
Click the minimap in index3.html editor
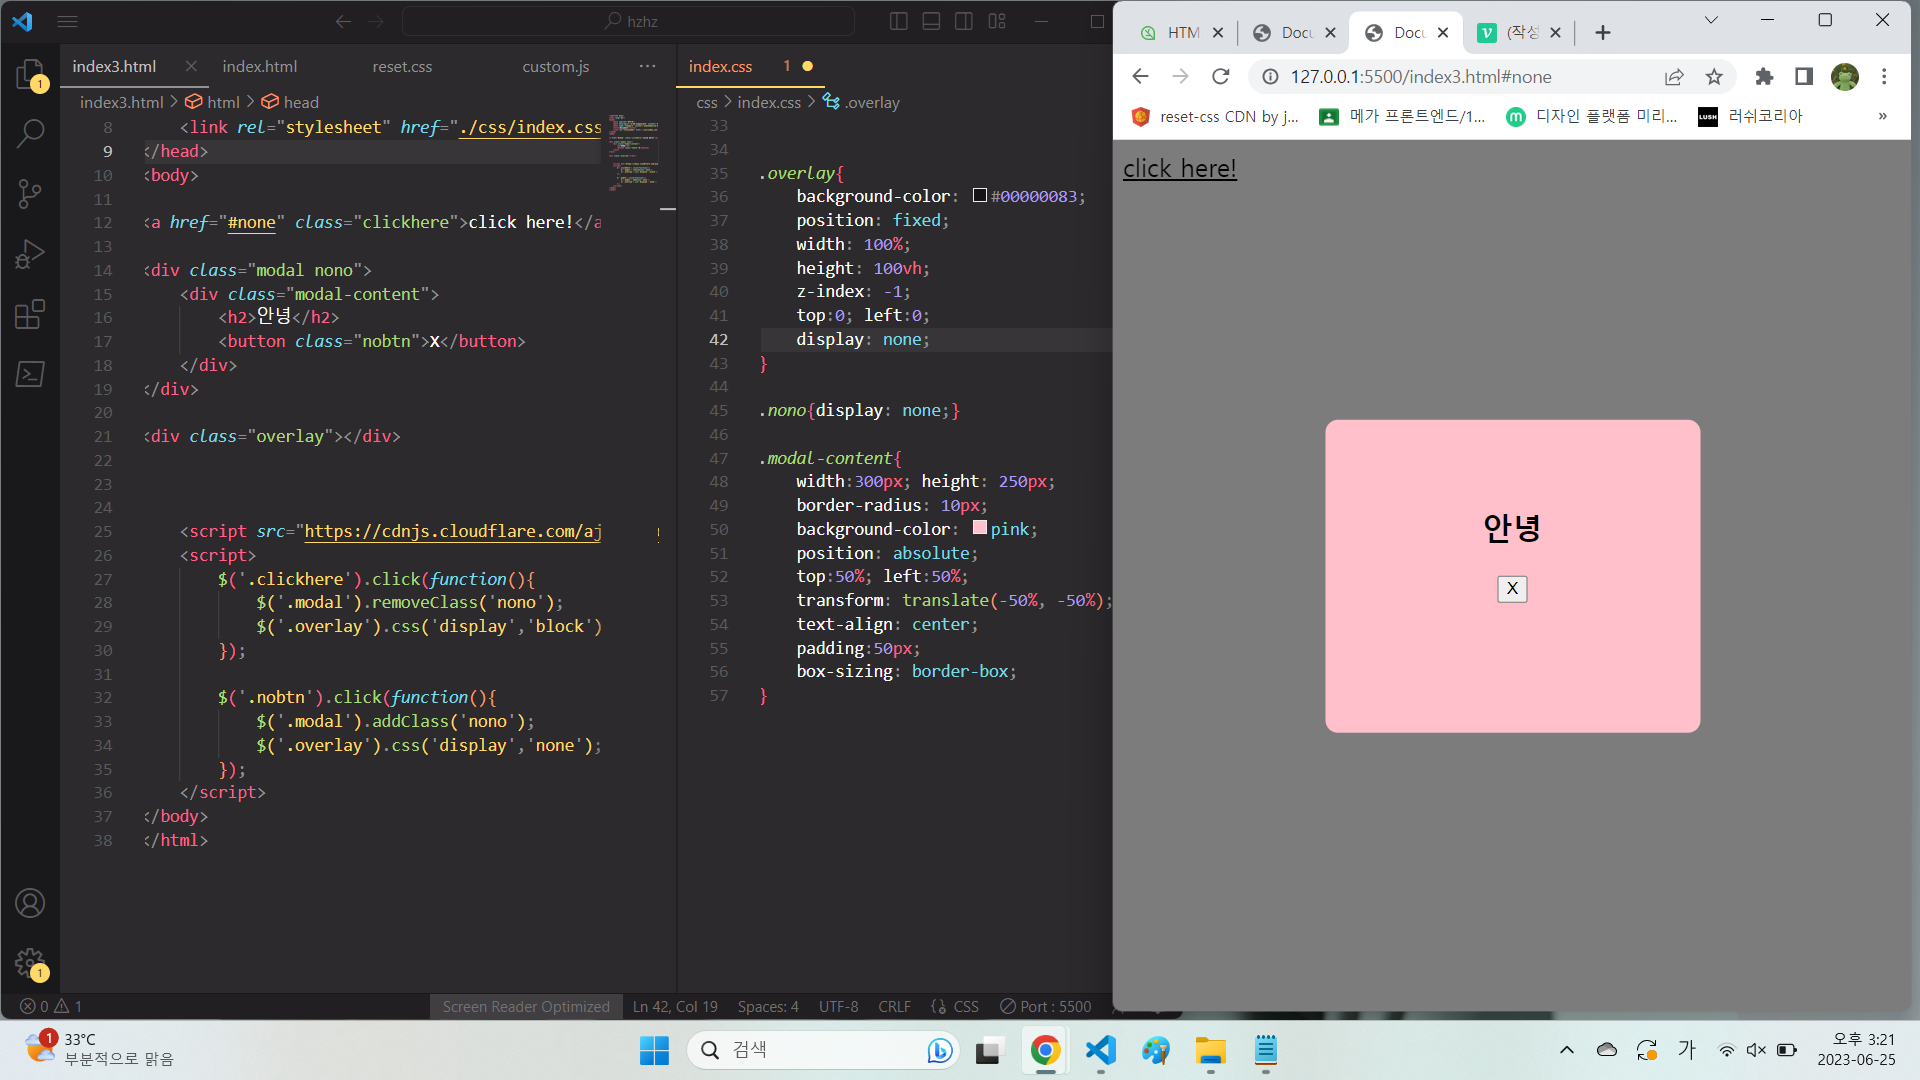point(634,152)
